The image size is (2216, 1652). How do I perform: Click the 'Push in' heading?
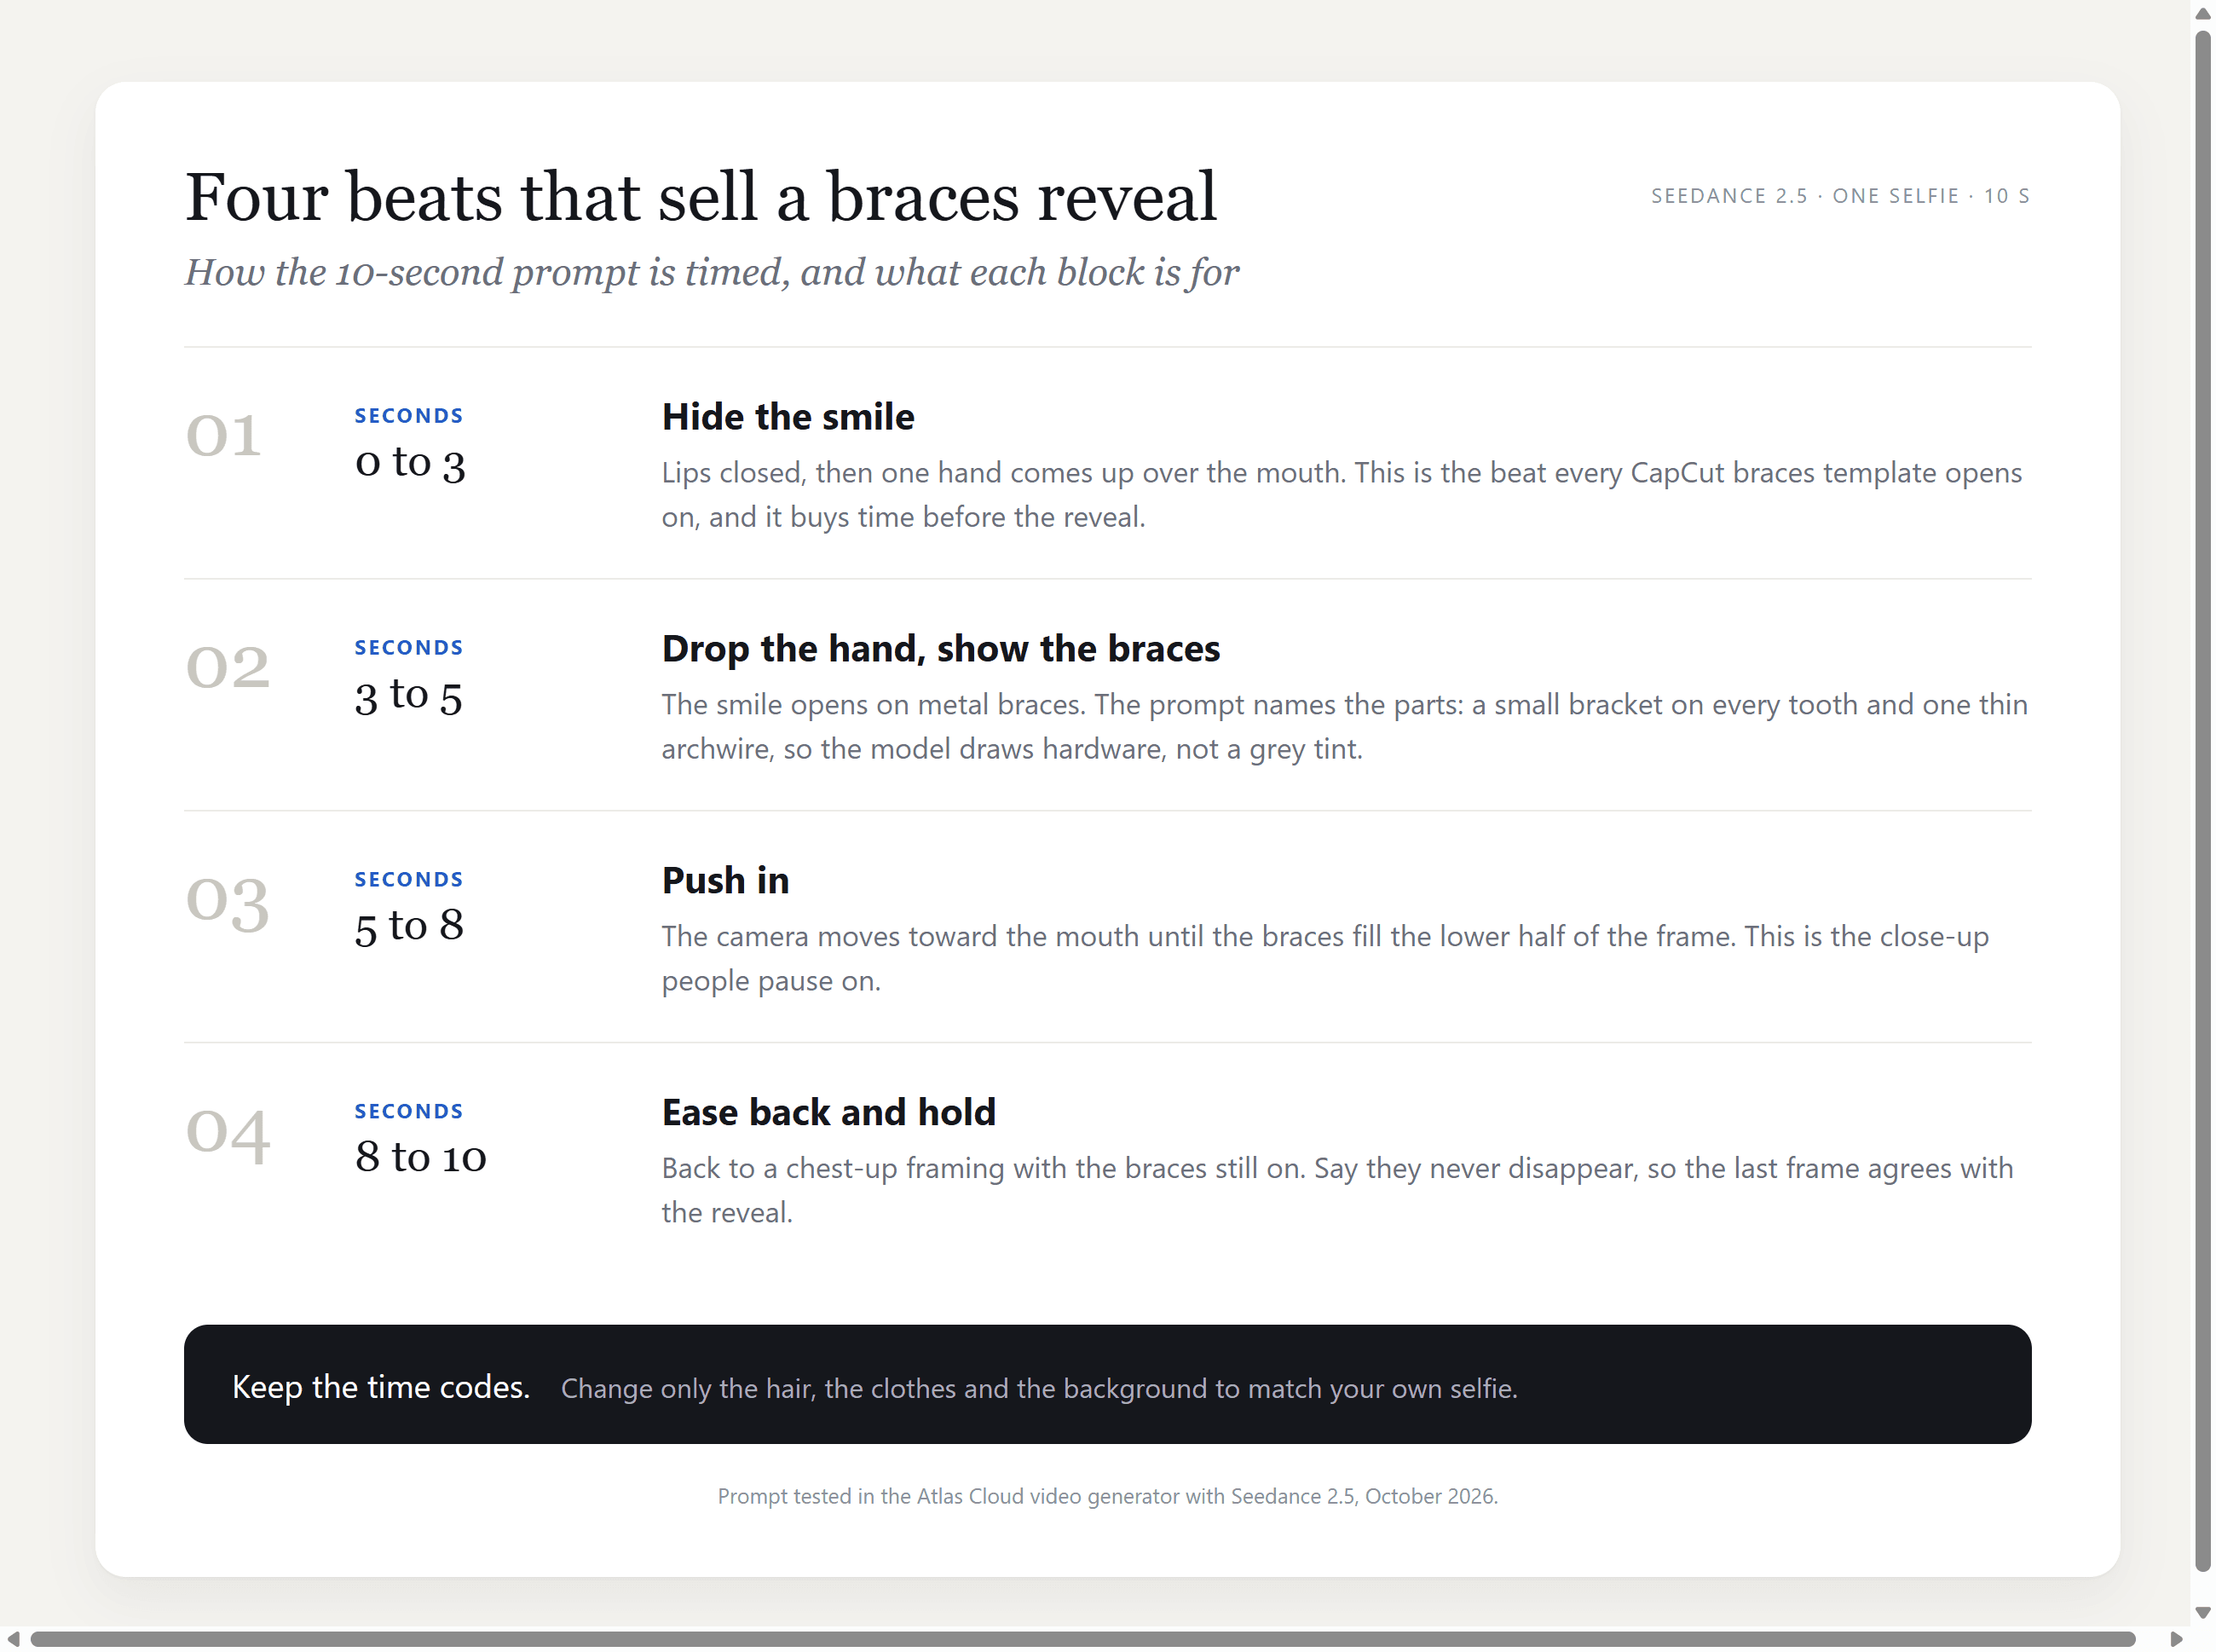726,881
